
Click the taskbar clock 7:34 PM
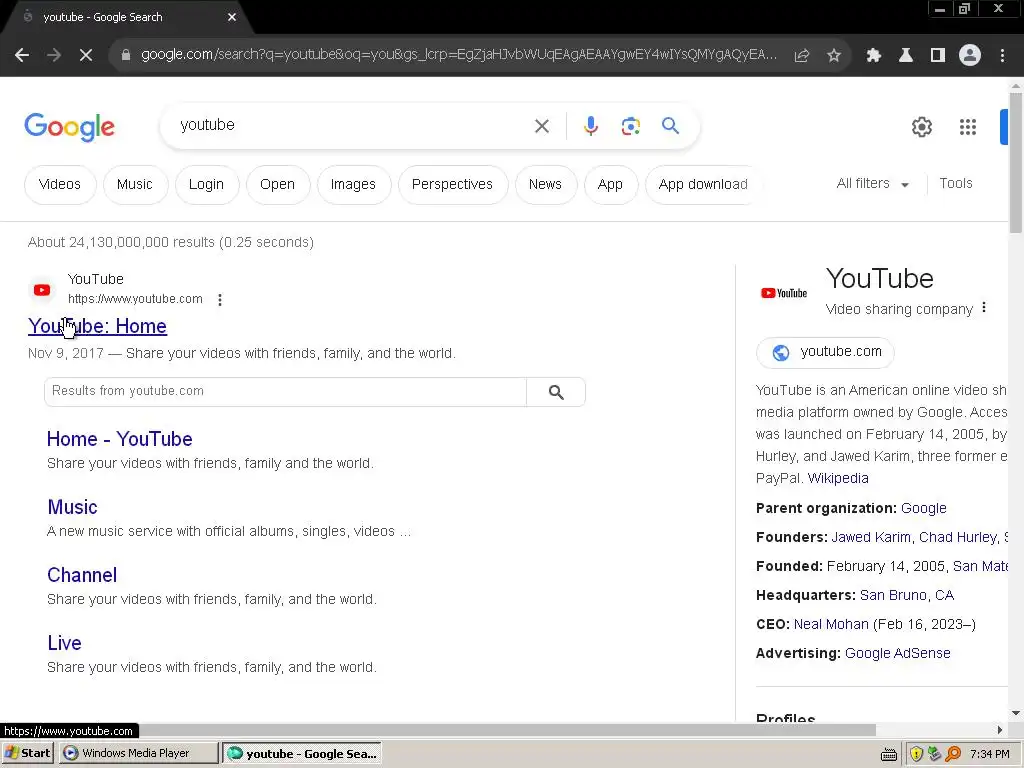(x=990, y=754)
